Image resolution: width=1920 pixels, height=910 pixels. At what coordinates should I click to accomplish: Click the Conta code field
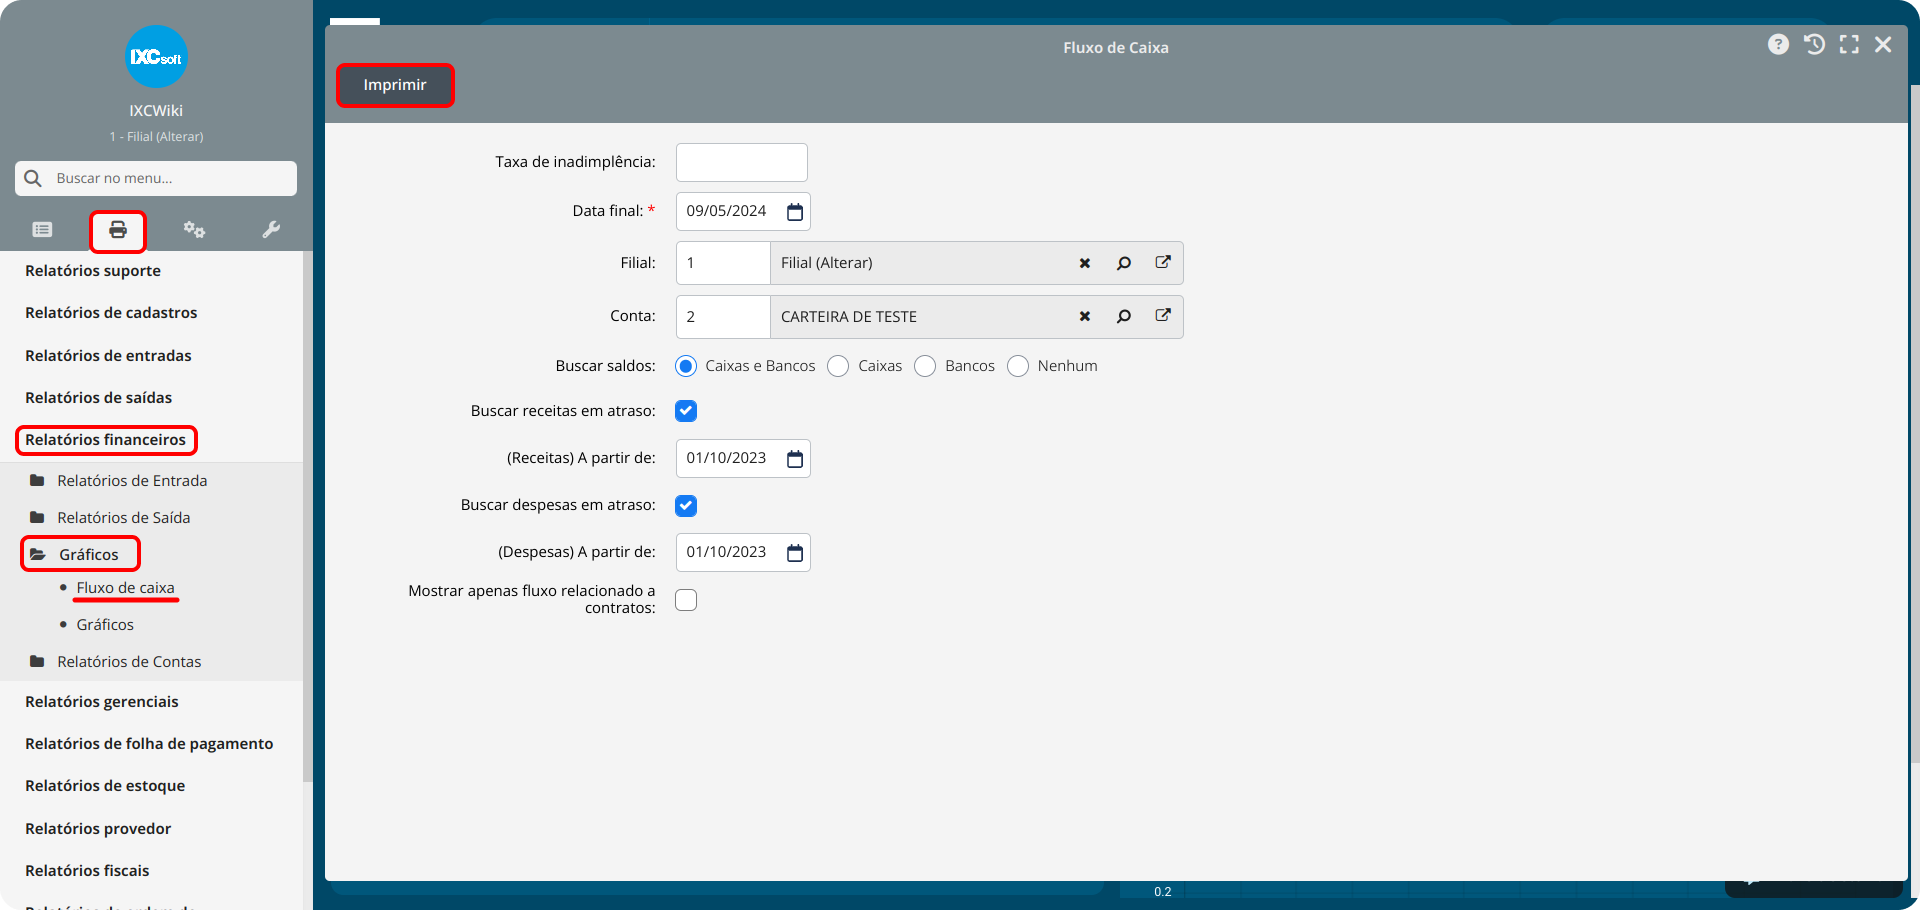click(x=723, y=317)
